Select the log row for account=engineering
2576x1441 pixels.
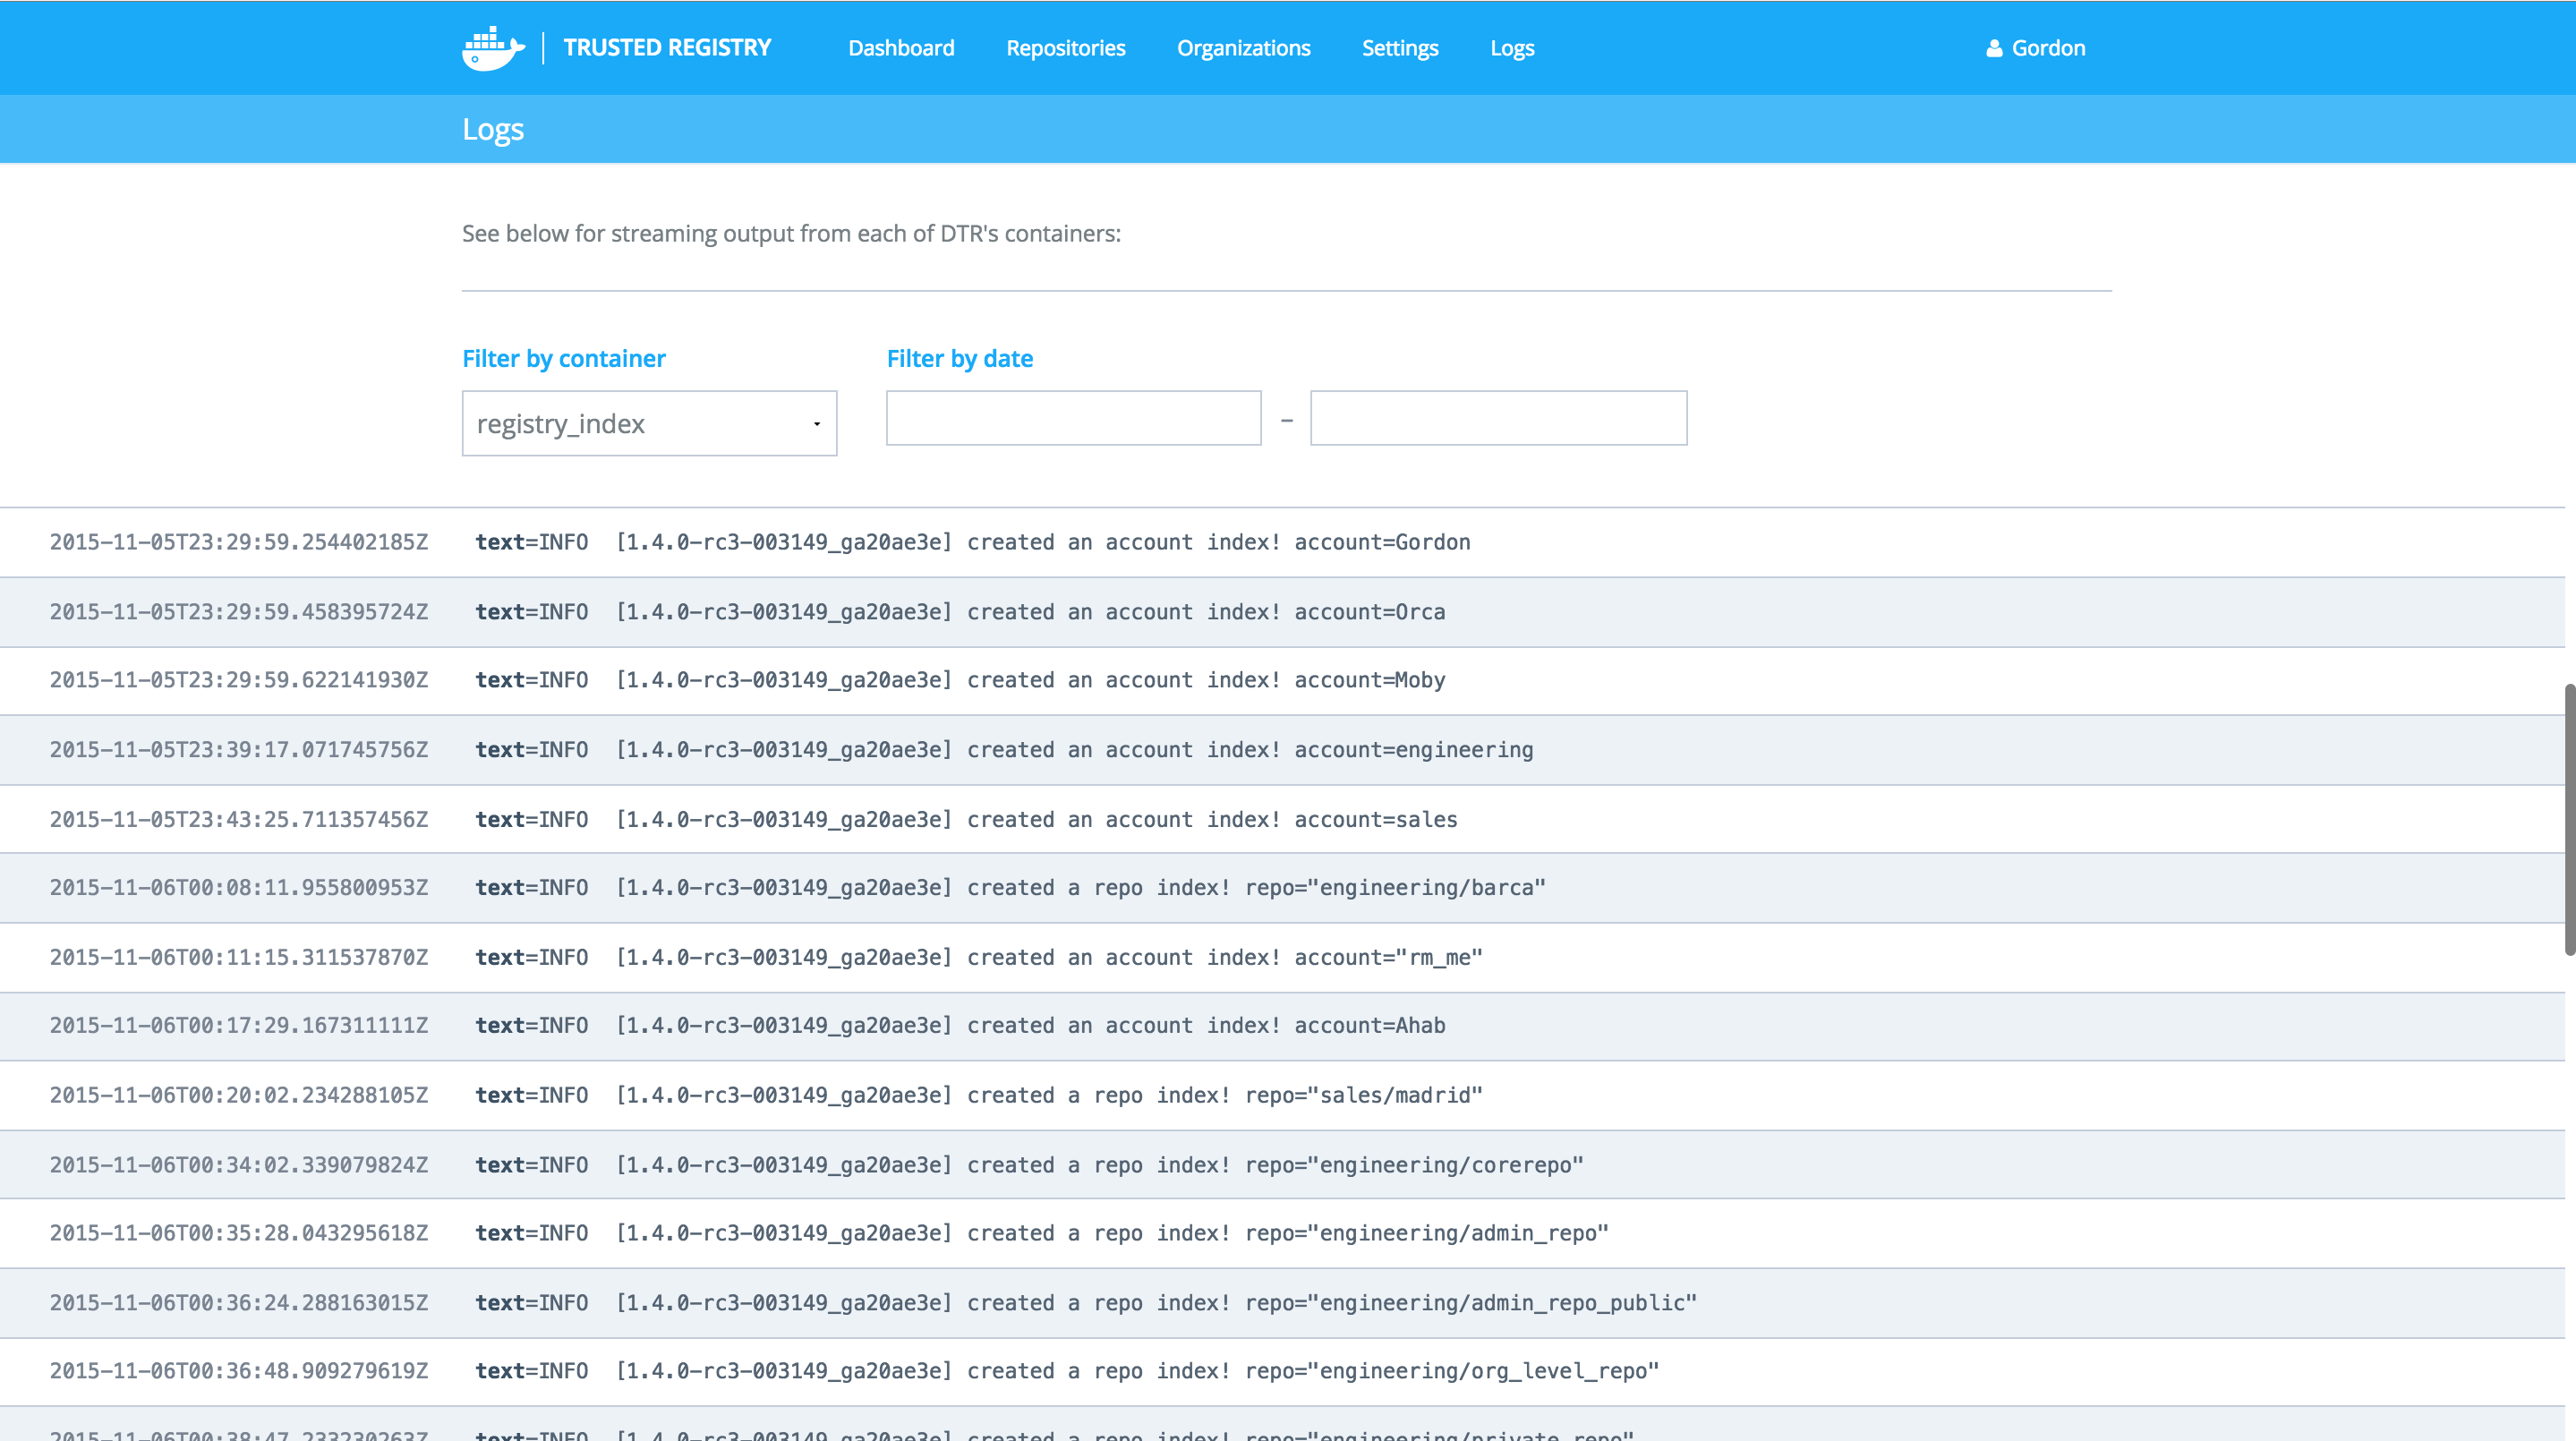pos(1282,749)
